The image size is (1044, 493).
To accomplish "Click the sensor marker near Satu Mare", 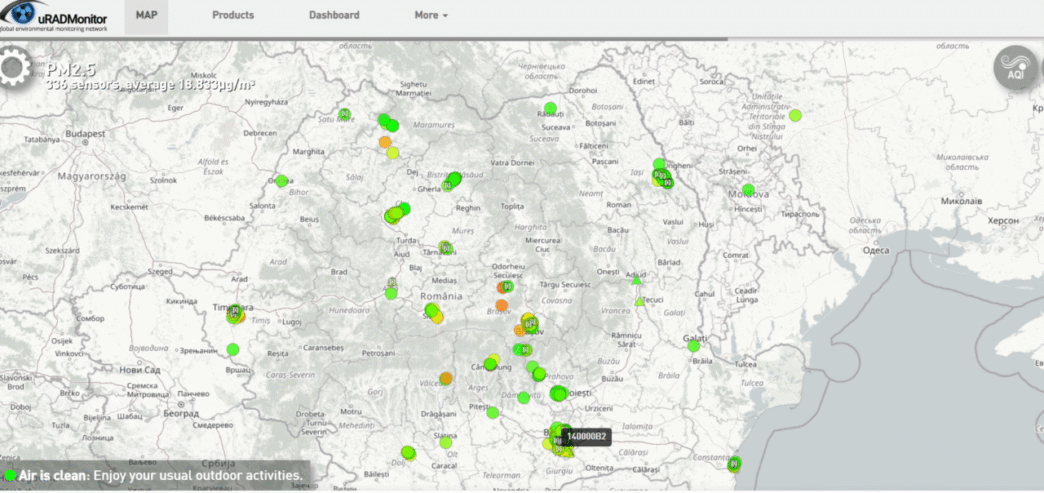I will (x=344, y=114).
